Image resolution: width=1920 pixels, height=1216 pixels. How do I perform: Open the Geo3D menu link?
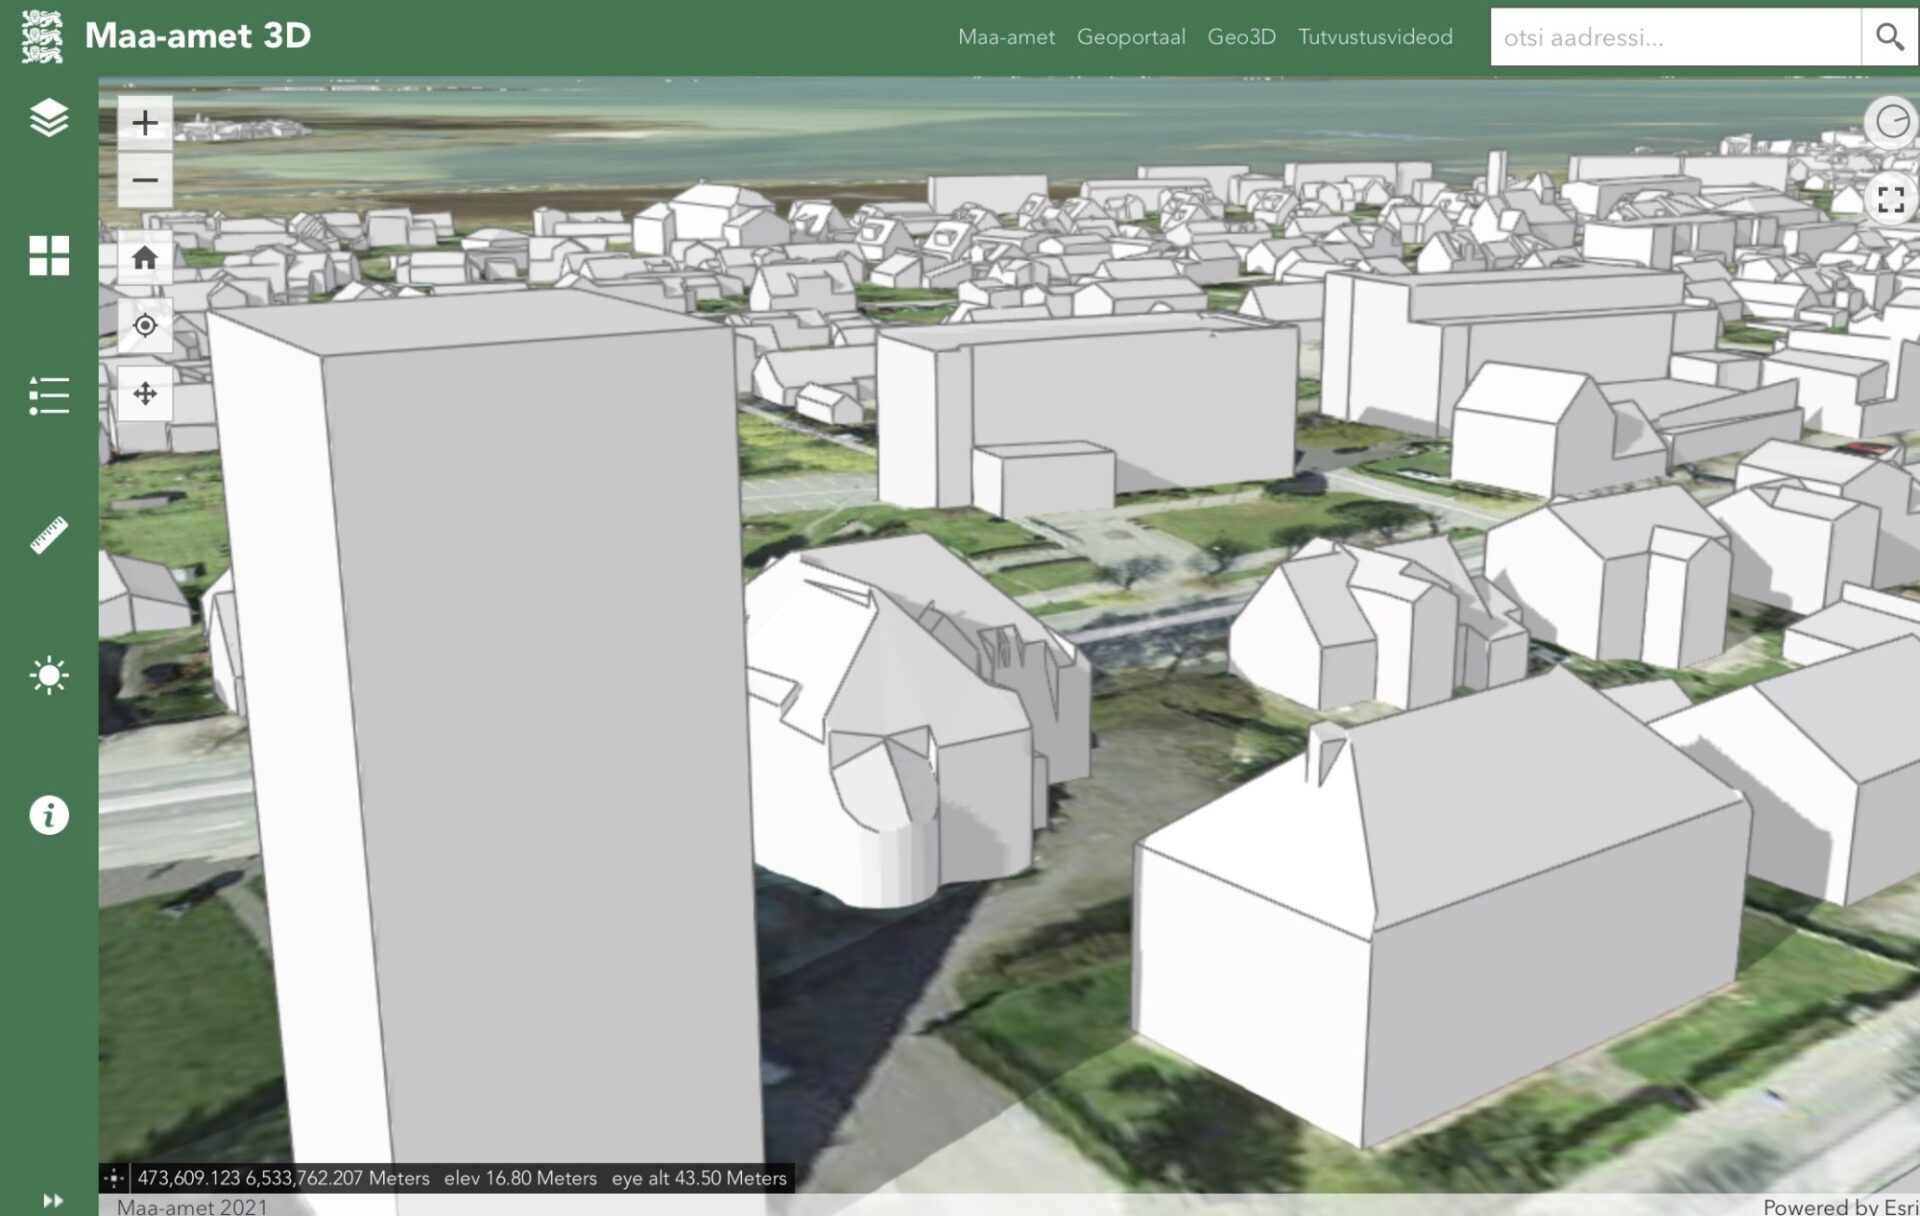click(x=1241, y=37)
